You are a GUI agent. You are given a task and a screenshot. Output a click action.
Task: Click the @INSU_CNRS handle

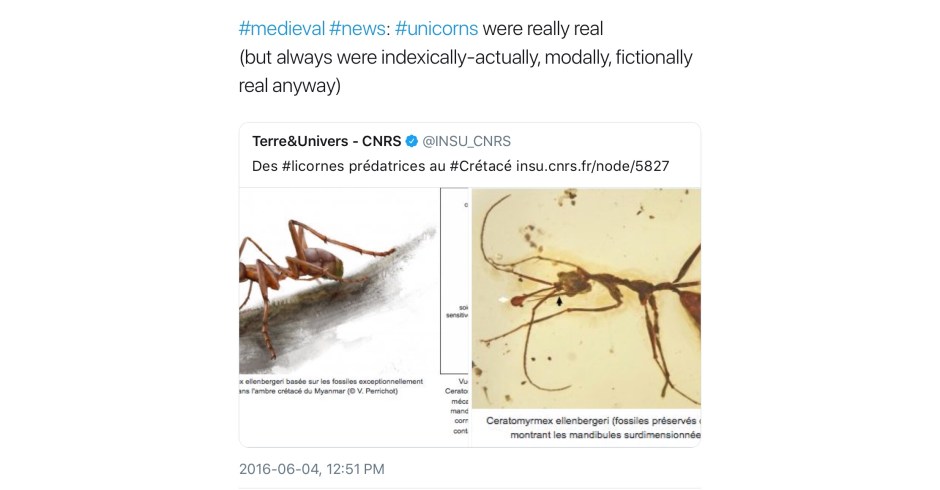coord(467,141)
